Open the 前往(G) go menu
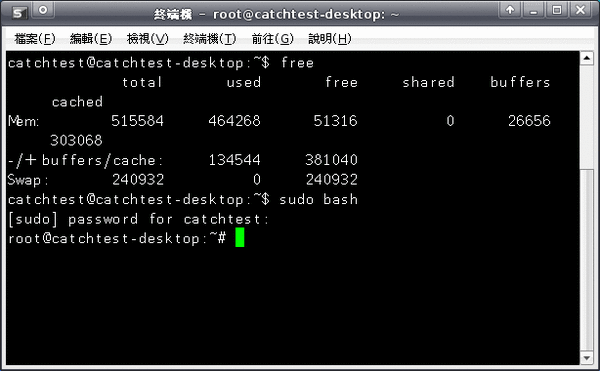The image size is (600, 371). 272,39
